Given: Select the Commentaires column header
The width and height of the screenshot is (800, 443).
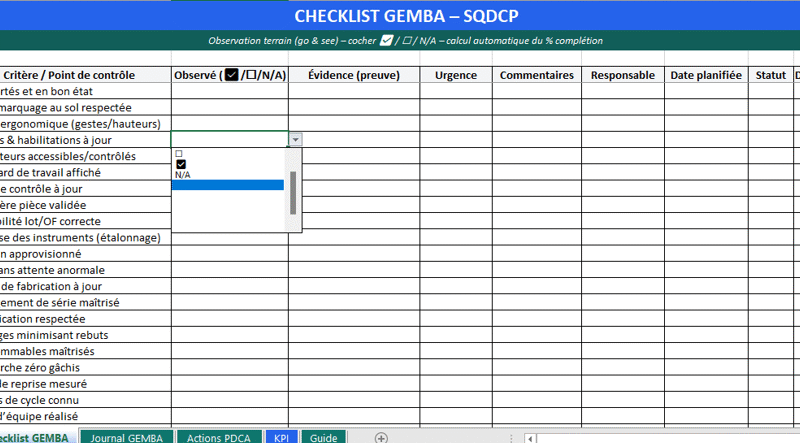Looking at the screenshot, I should tap(537, 75).
